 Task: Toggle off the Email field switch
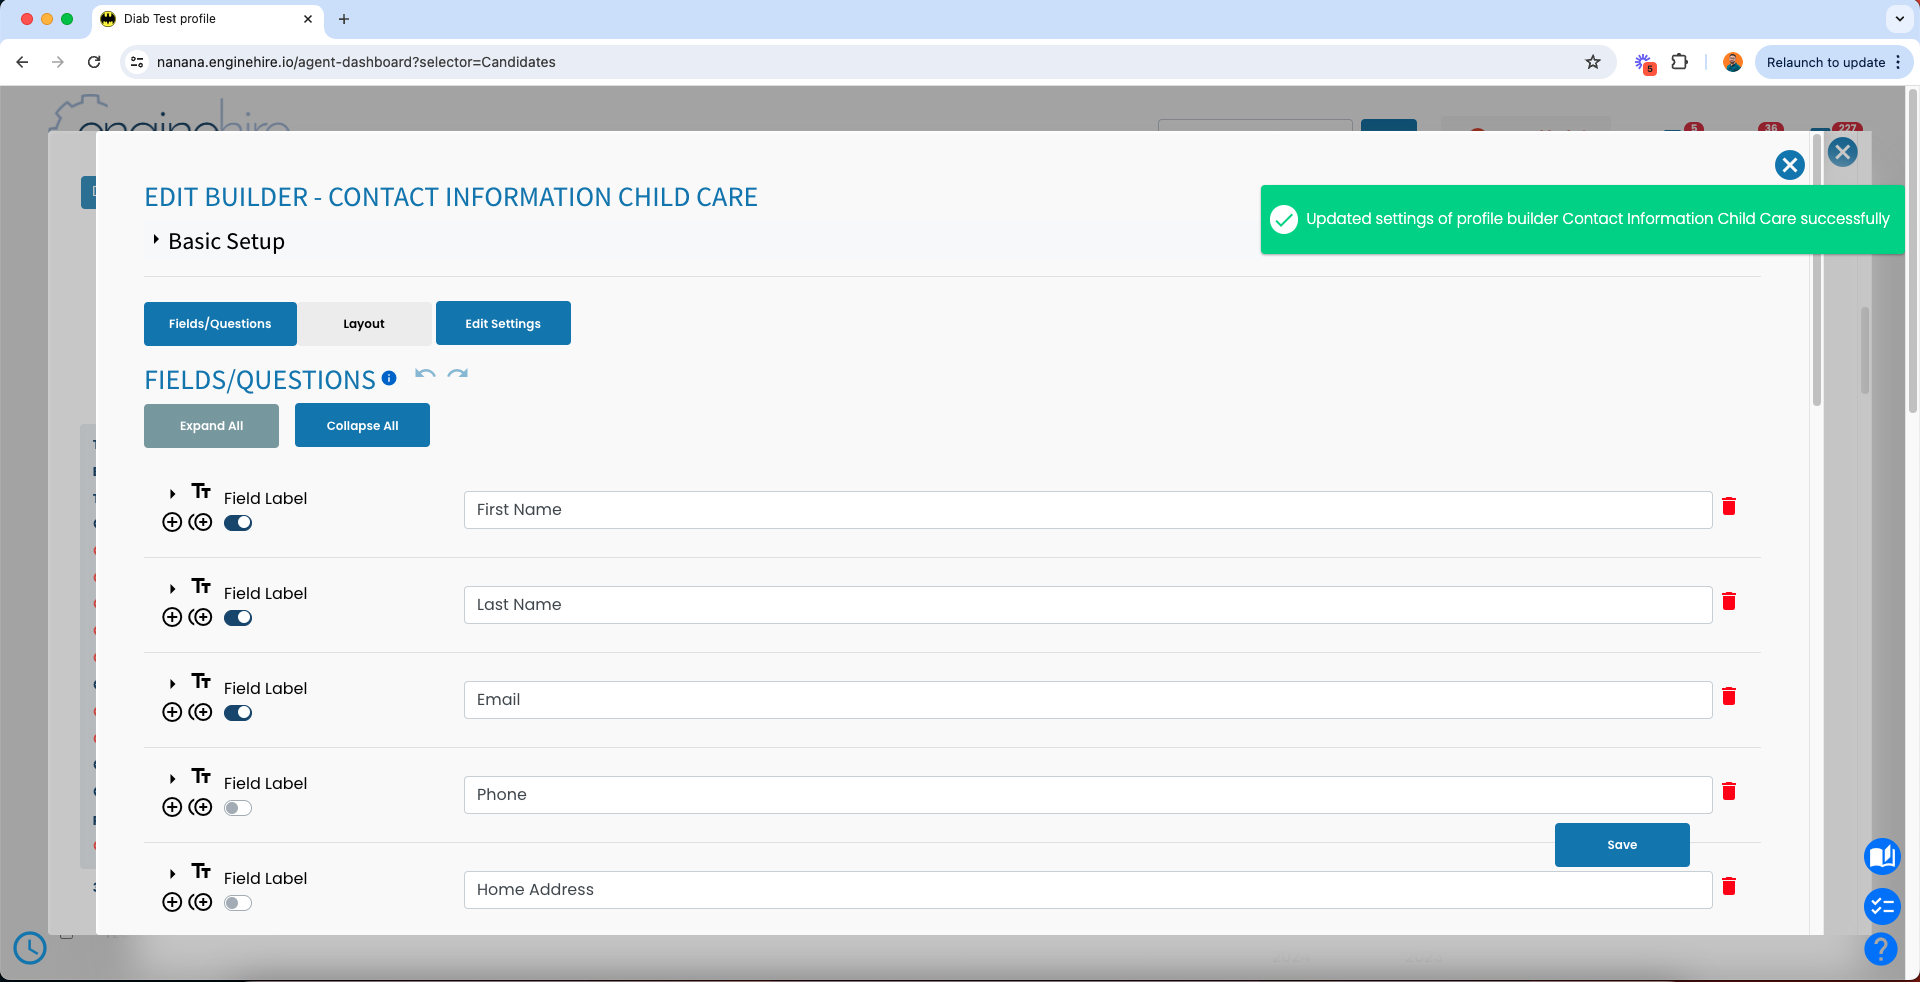click(238, 713)
